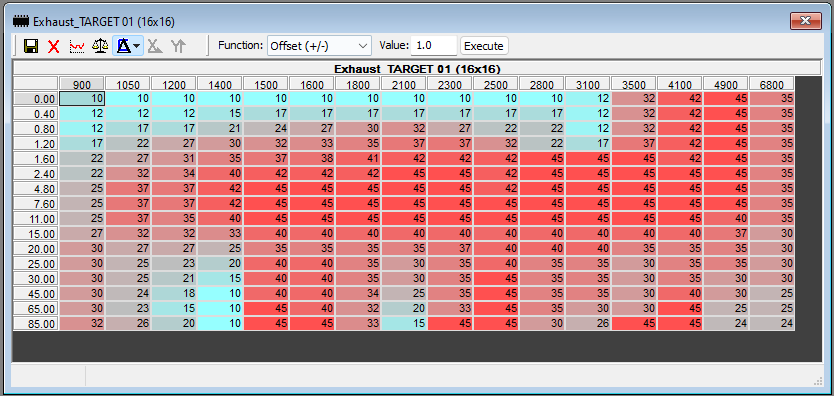Select the 900 column header
The image size is (834, 396).
coord(82,84)
